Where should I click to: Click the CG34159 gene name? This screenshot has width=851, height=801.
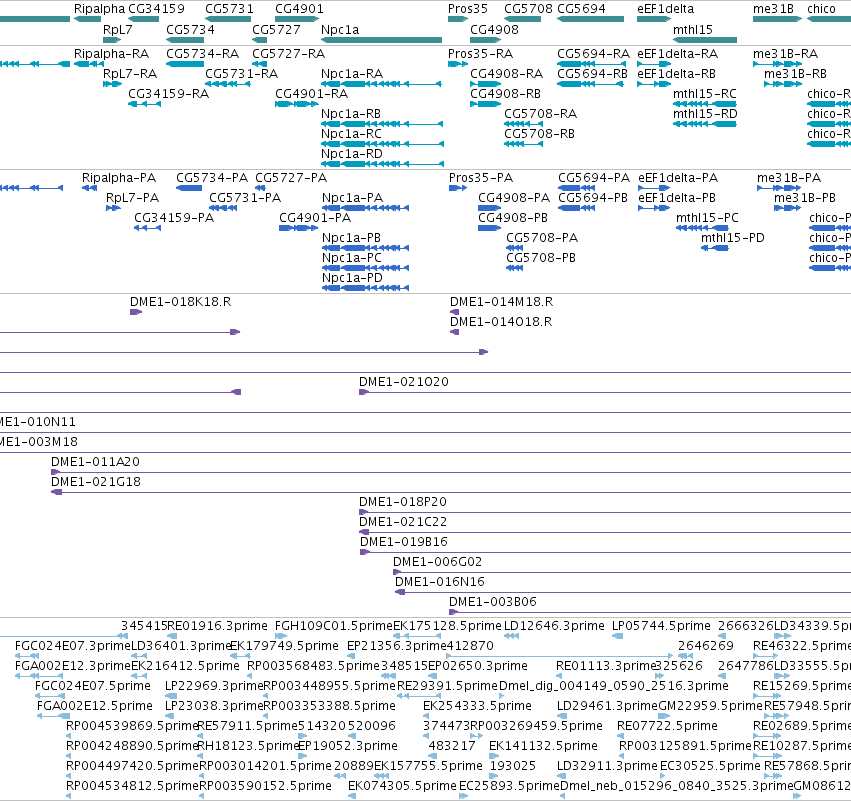coord(156,9)
